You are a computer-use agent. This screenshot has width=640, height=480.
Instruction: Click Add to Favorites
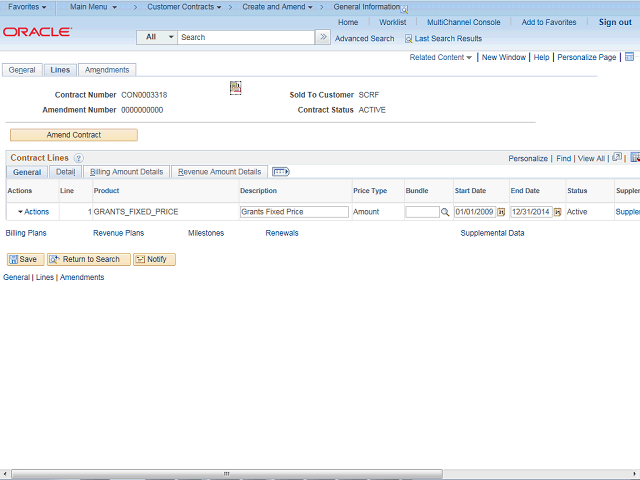click(549, 22)
